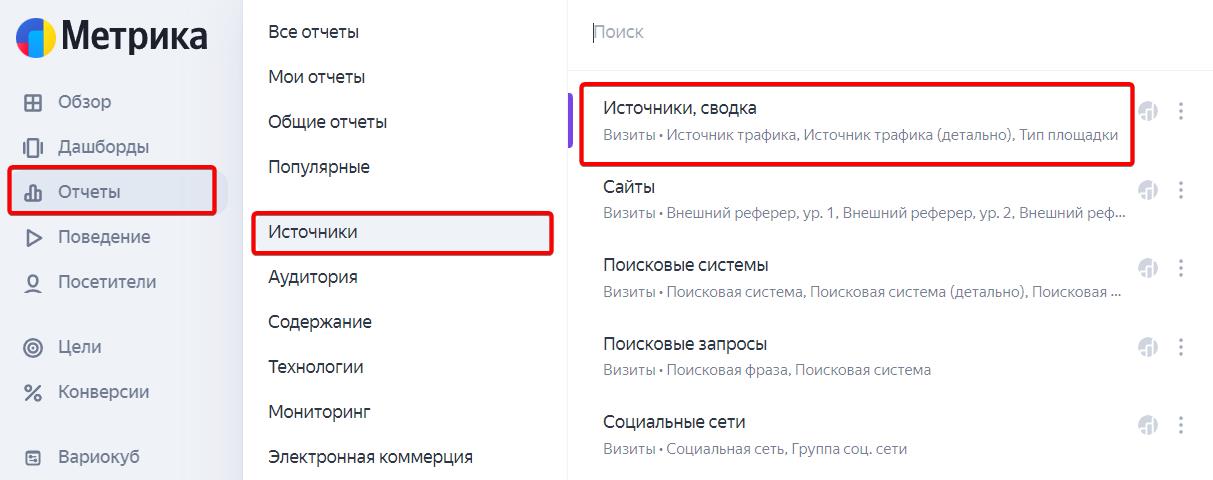Click the Конверсии percent icon

(33, 393)
